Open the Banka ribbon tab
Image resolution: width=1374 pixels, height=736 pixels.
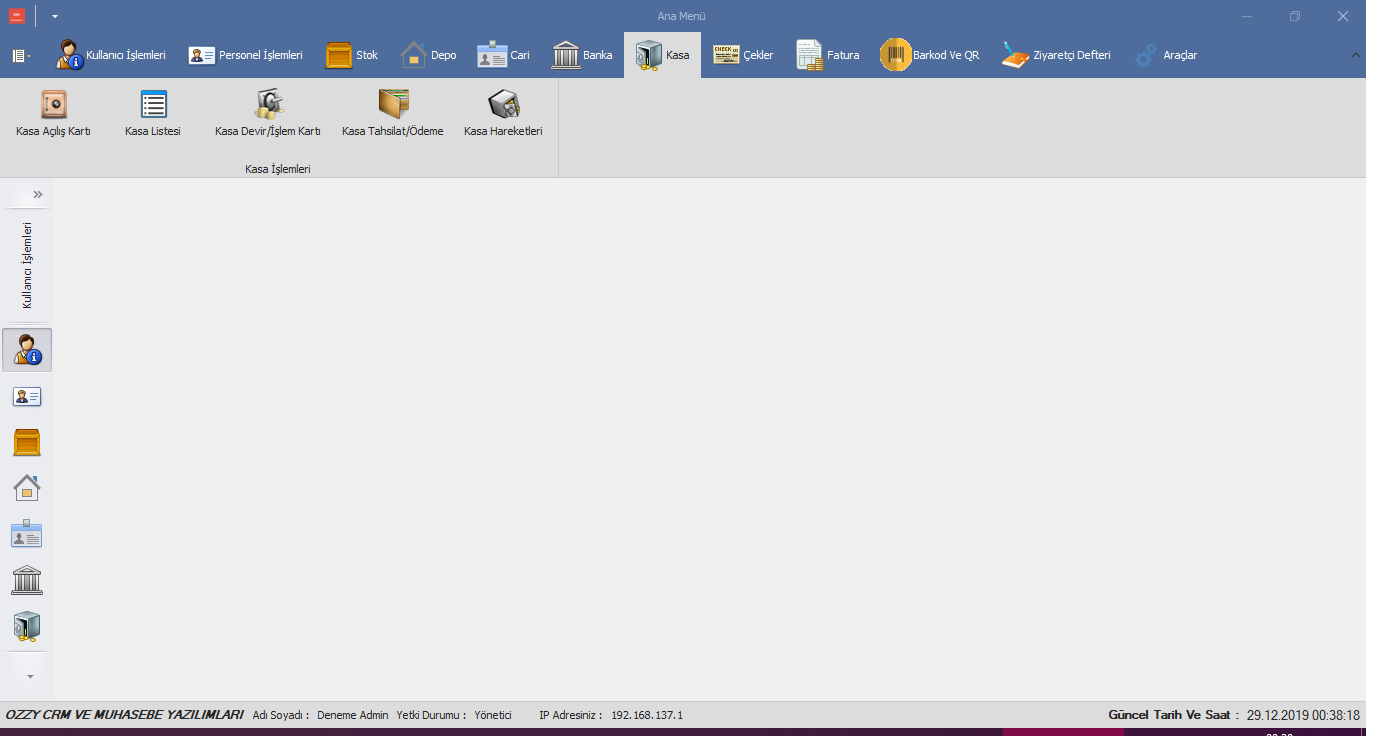tap(582, 55)
